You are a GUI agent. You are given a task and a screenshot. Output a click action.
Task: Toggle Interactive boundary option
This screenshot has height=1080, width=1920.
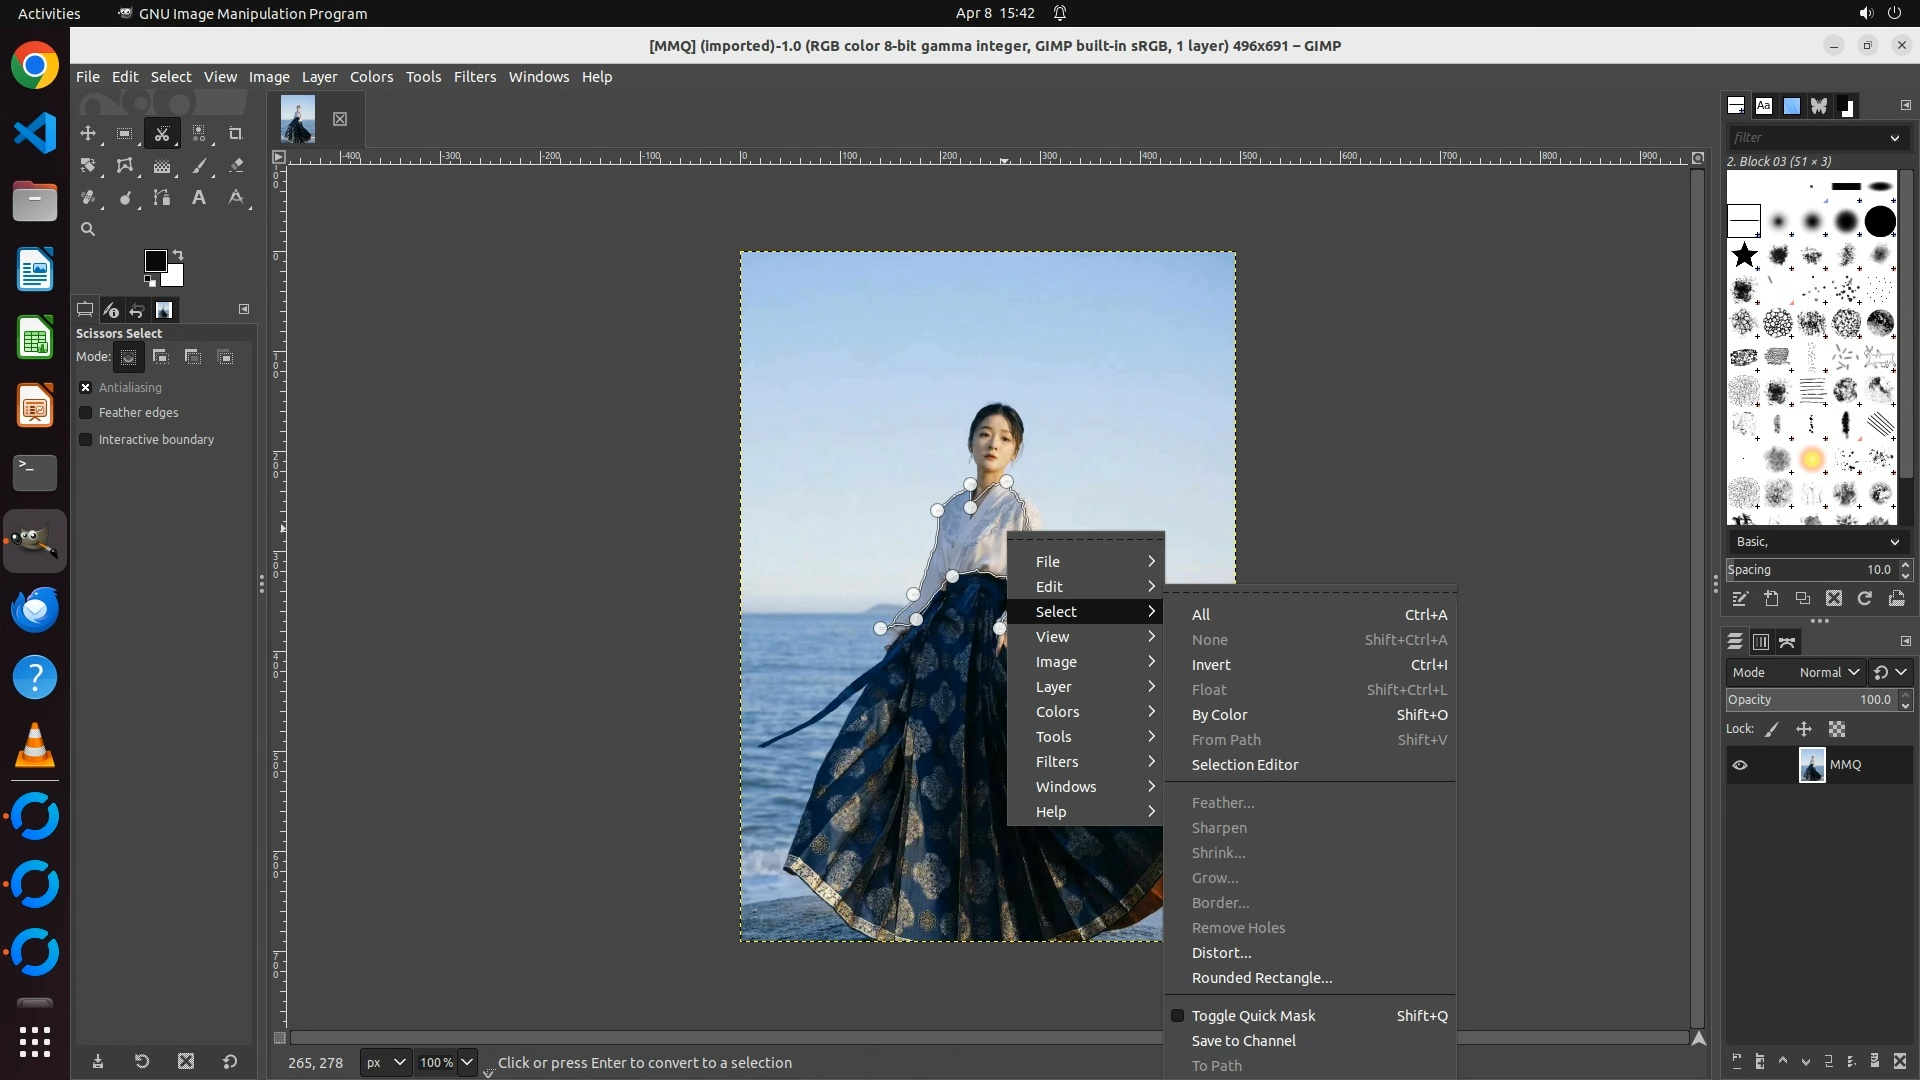[x=86, y=440]
